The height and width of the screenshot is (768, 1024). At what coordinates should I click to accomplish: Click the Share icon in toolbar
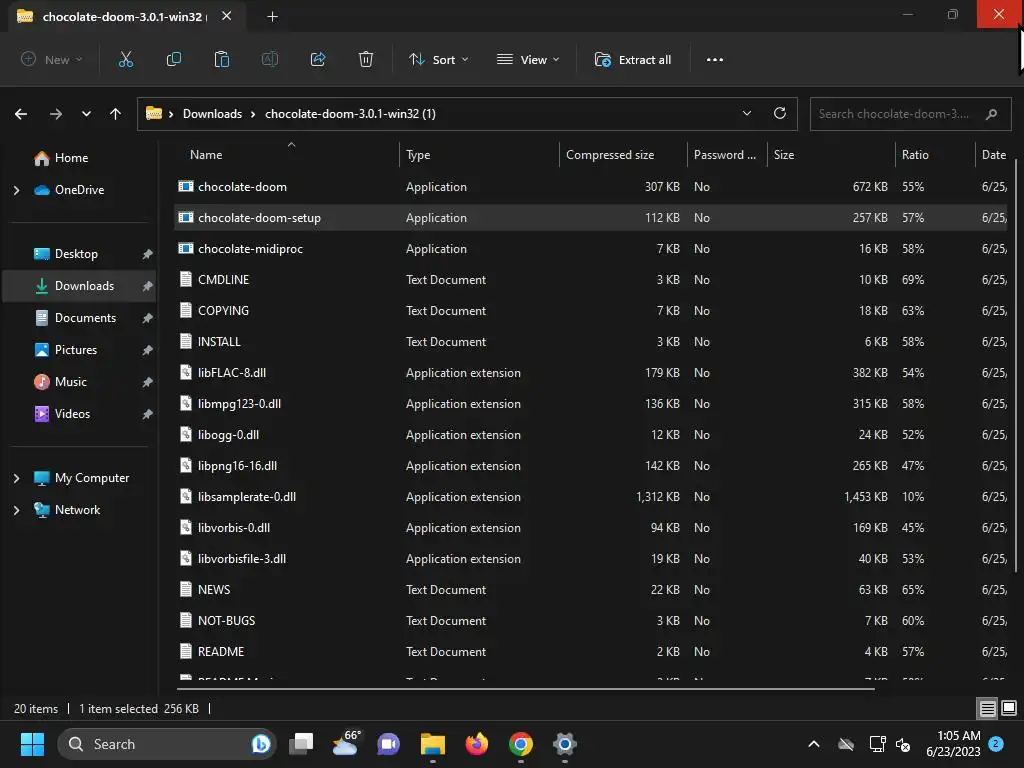tap(318, 59)
